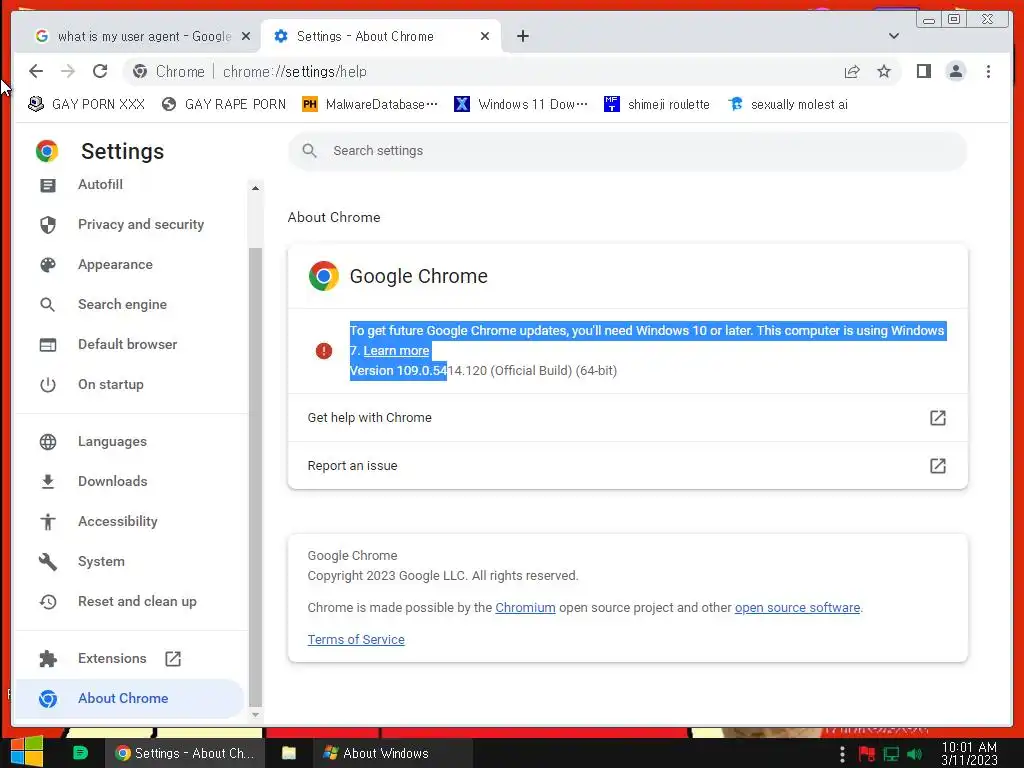This screenshot has width=1024, height=768.
Task: Click the network monitor tray icon
Action: tap(891, 754)
